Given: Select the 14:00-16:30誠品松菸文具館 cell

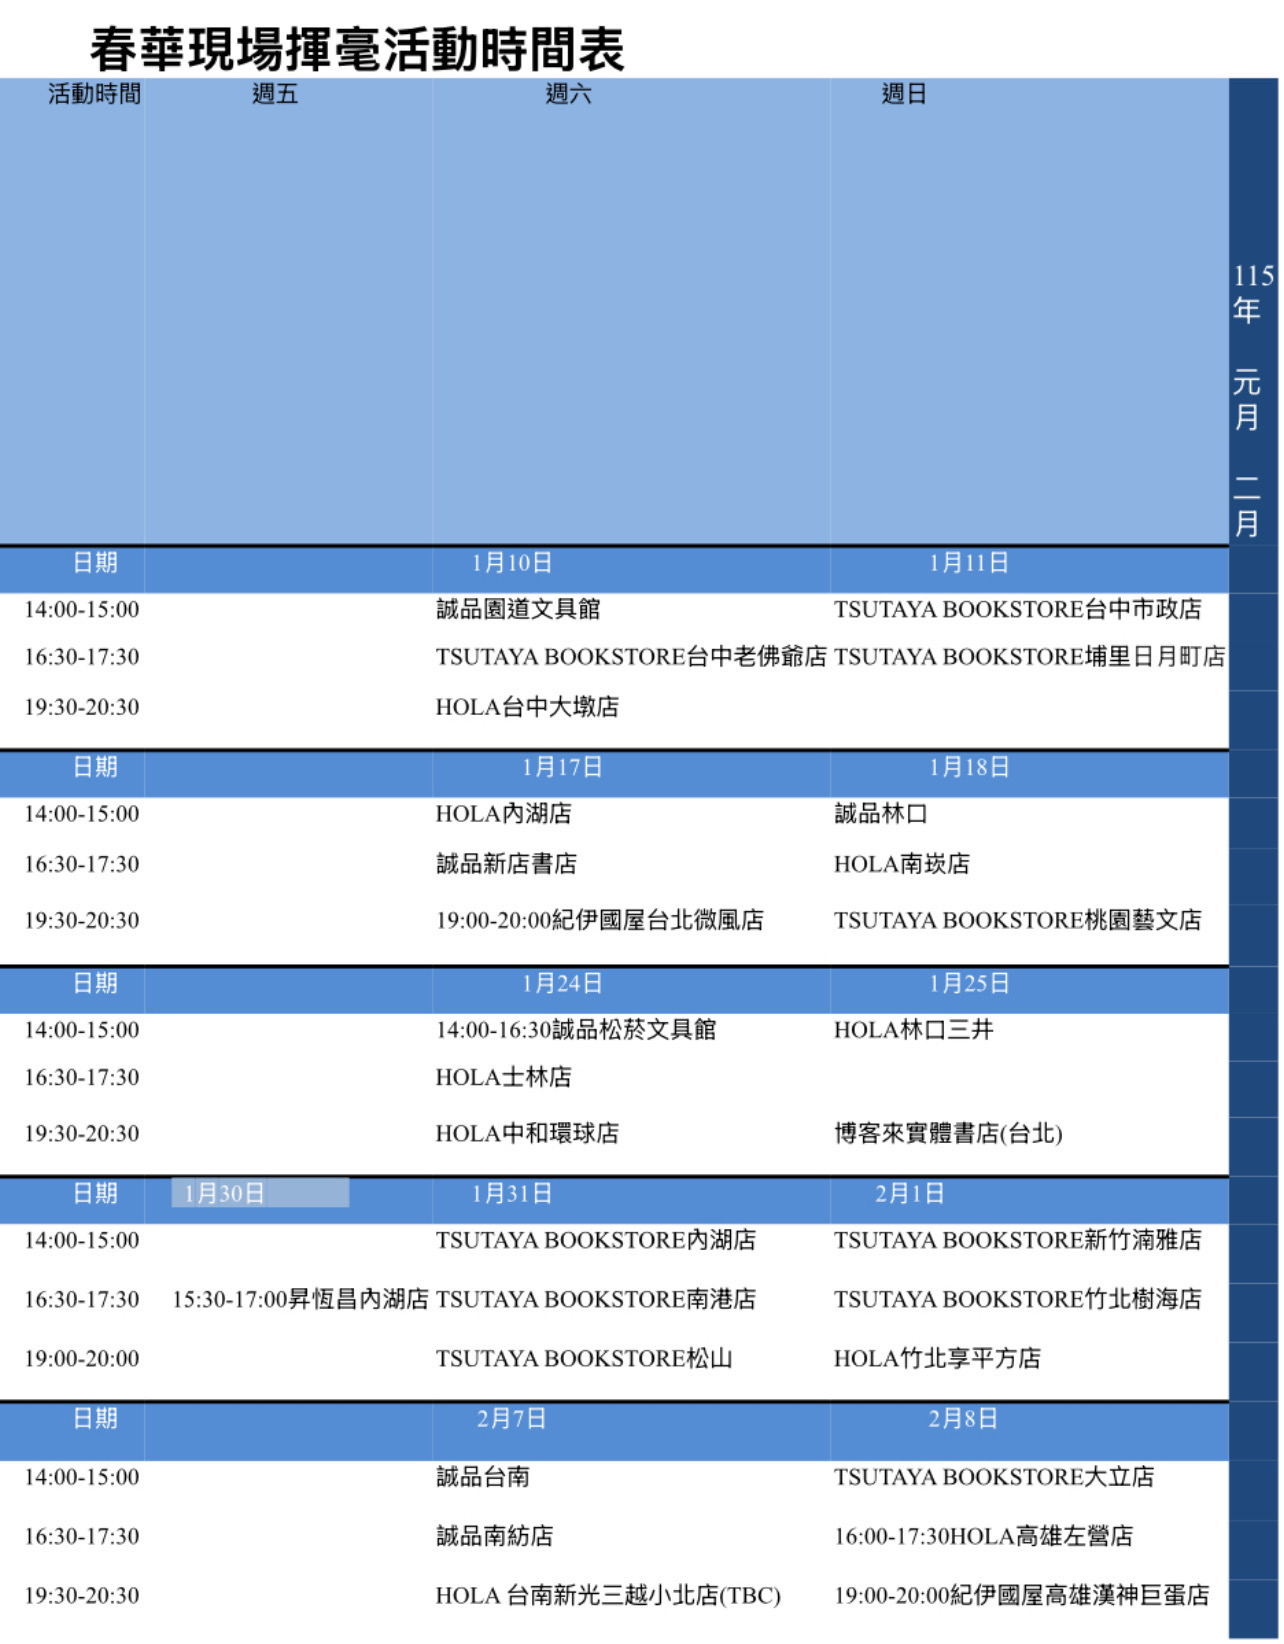Looking at the screenshot, I should click(576, 1030).
